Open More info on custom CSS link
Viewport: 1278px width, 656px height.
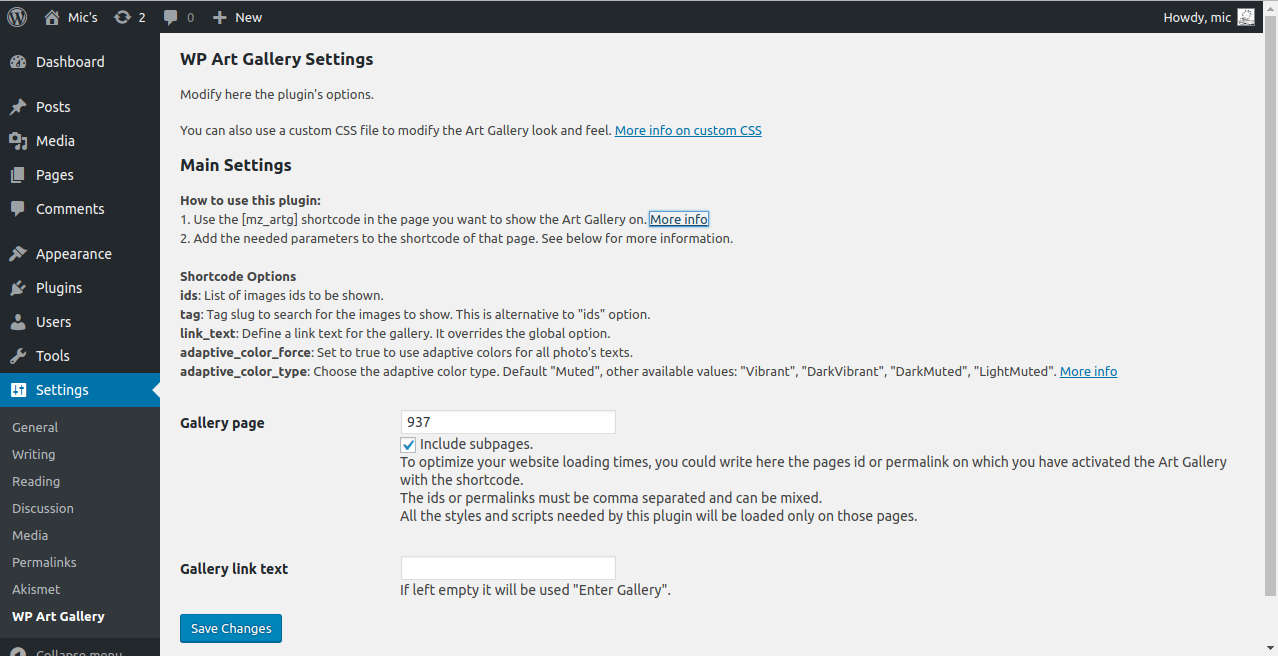(688, 130)
